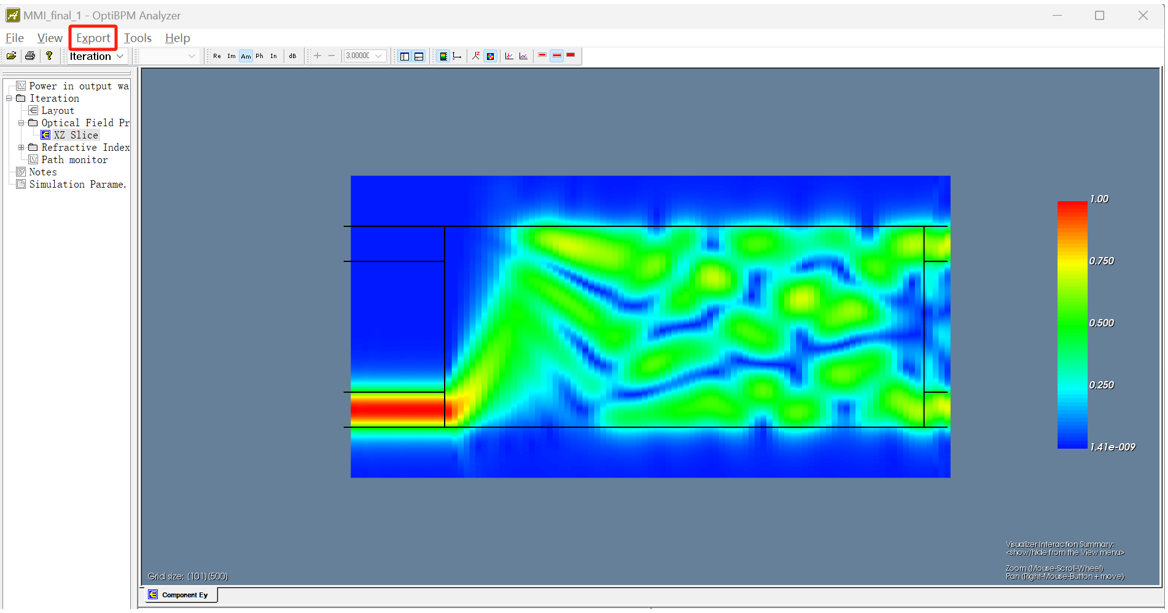Switch to the Component Ey tab
Screen dimensions: 1168x613
click(179, 595)
